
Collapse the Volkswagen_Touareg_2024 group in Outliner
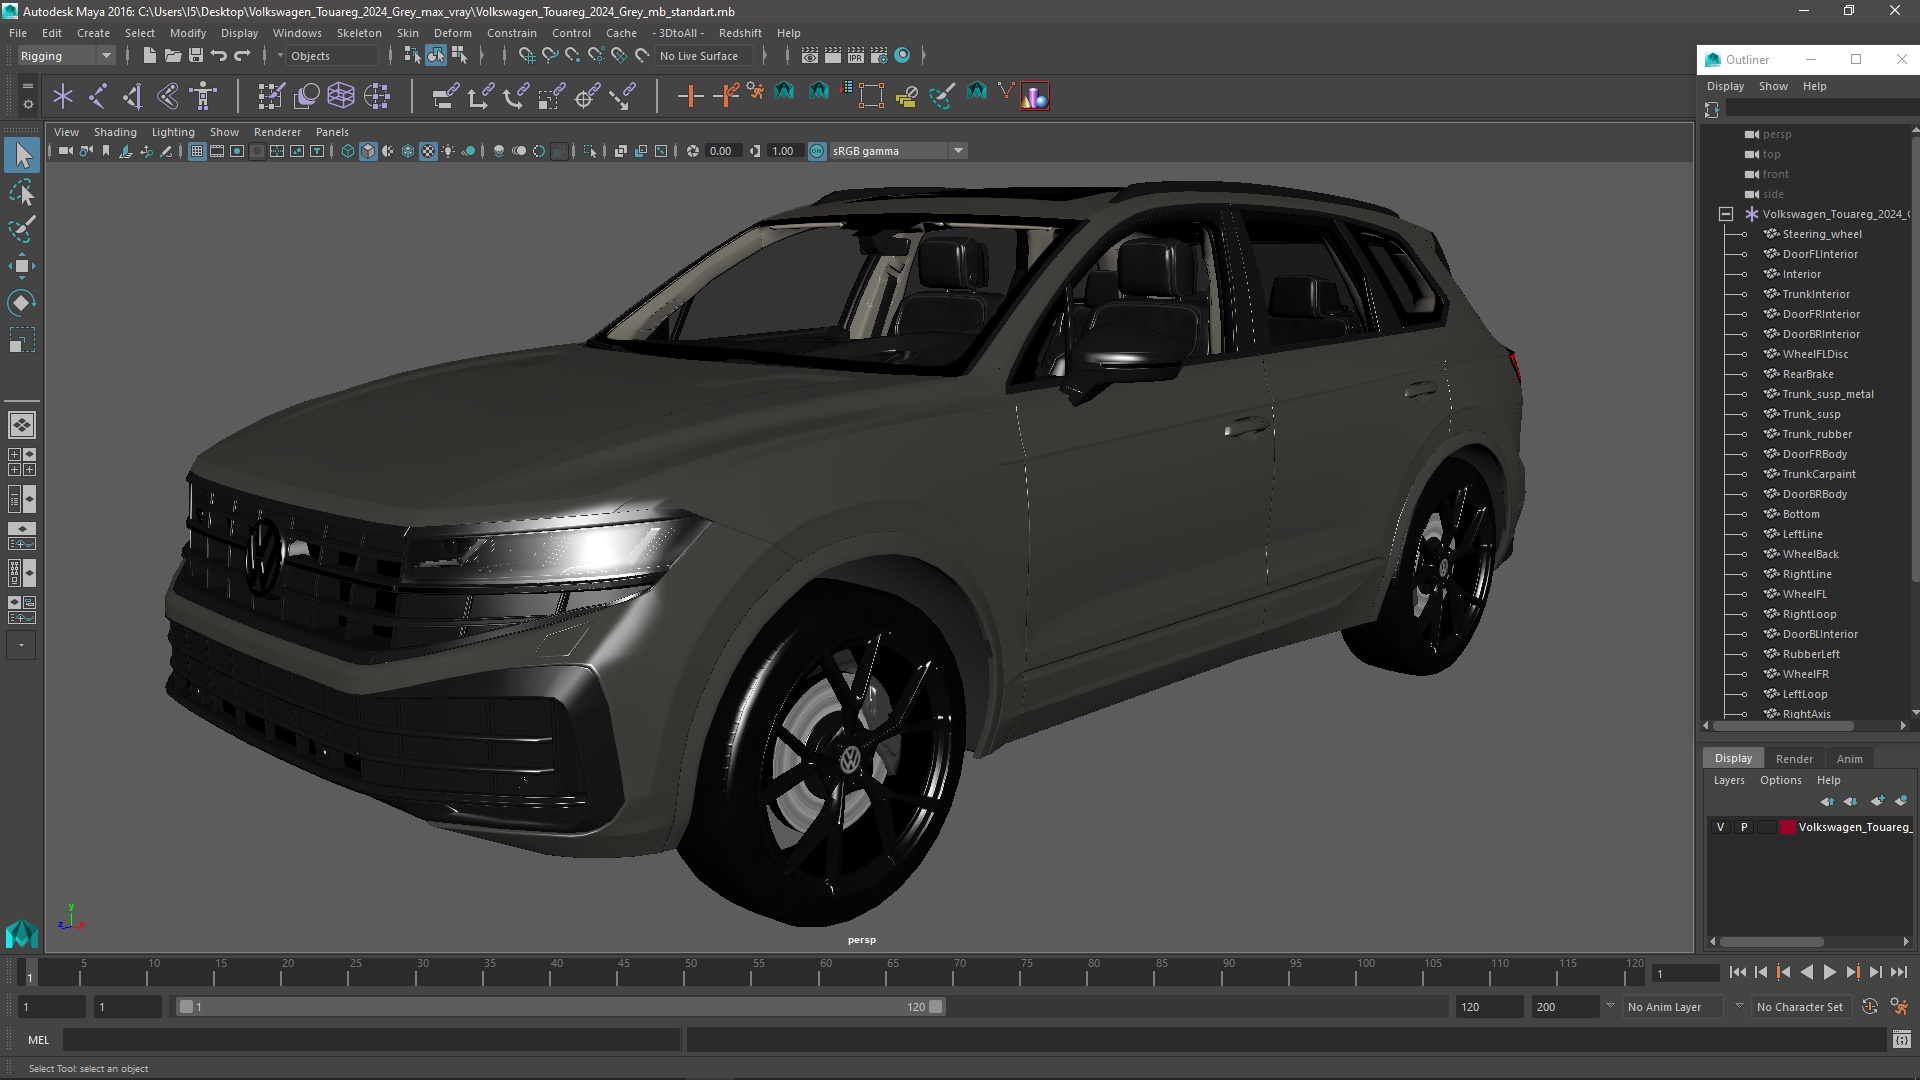coord(1726,214)
